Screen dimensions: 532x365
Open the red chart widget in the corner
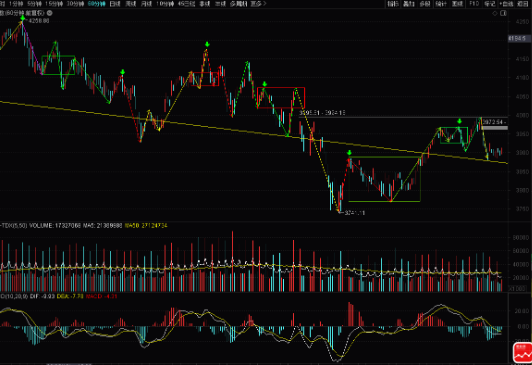522,353
